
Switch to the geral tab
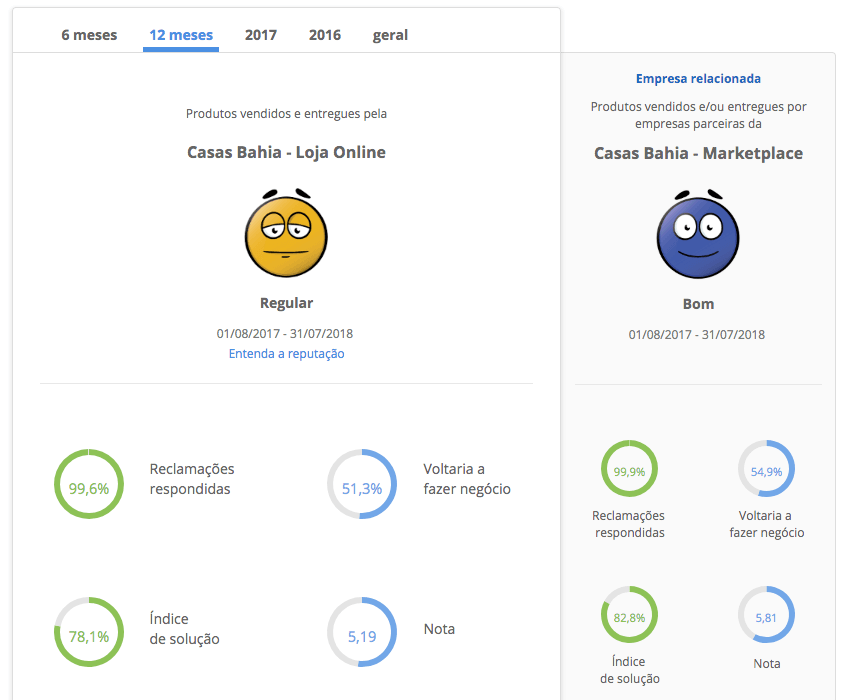pos(390,35)
